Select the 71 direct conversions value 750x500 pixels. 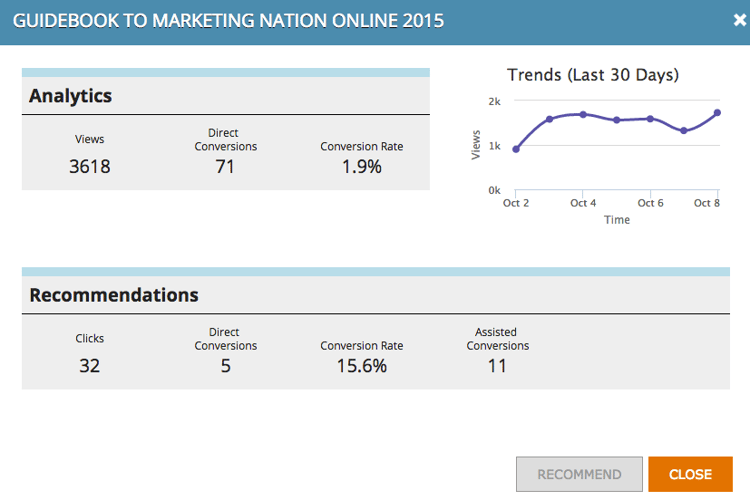225,167
